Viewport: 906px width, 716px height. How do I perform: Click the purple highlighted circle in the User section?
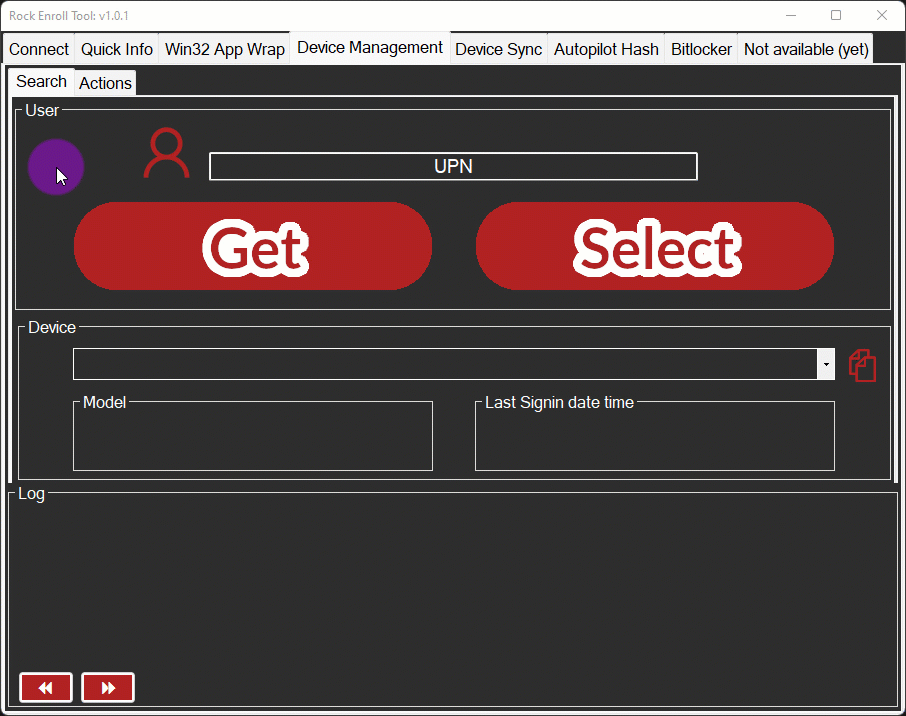click(x=56, y=166)
